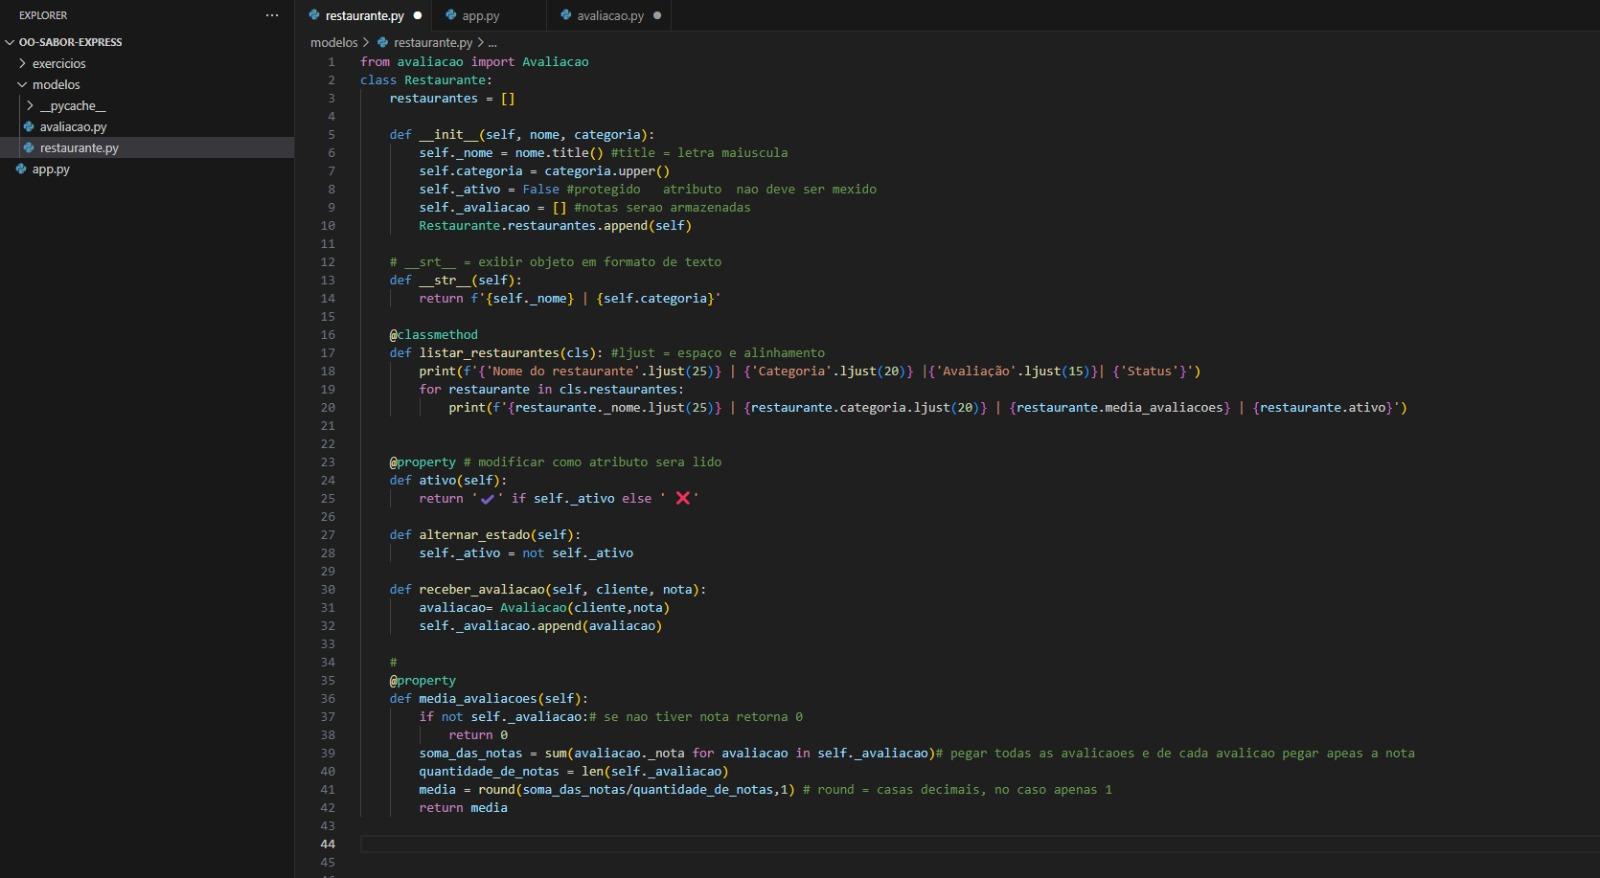
Task: Click the '@property' decorator on line 23
Action: click(423, 462)
